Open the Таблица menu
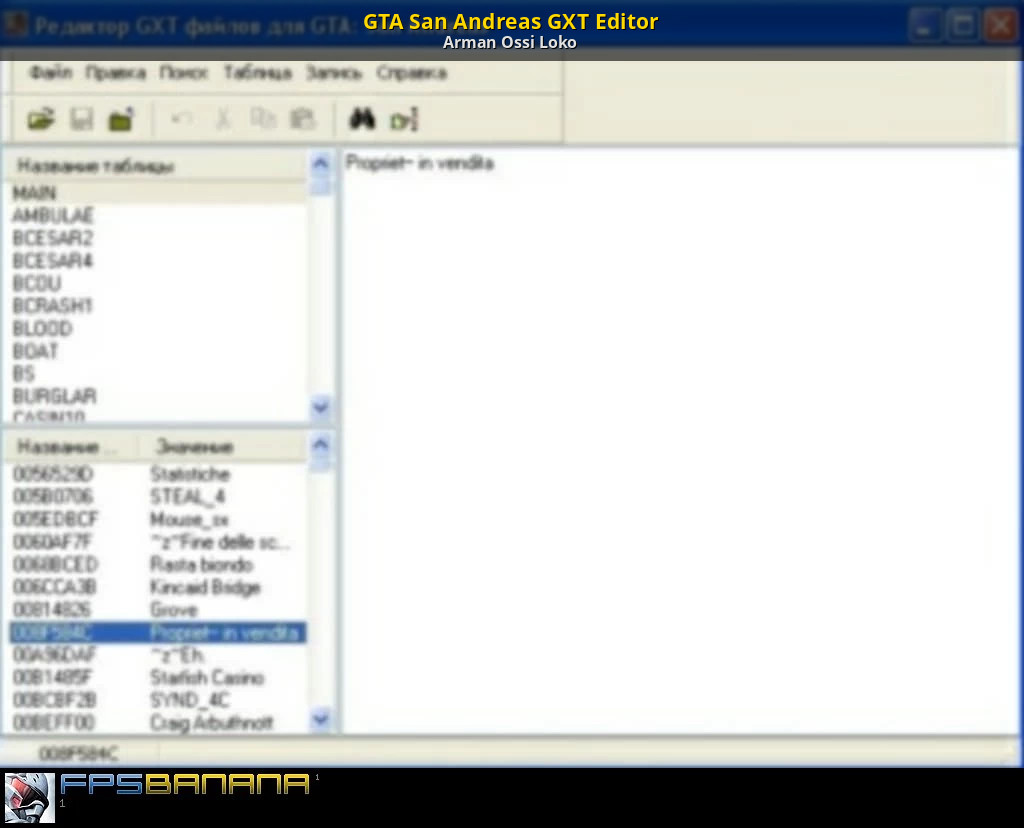Image resolution: width=1024 pixels, height=828 pixels. click(257, 73)
